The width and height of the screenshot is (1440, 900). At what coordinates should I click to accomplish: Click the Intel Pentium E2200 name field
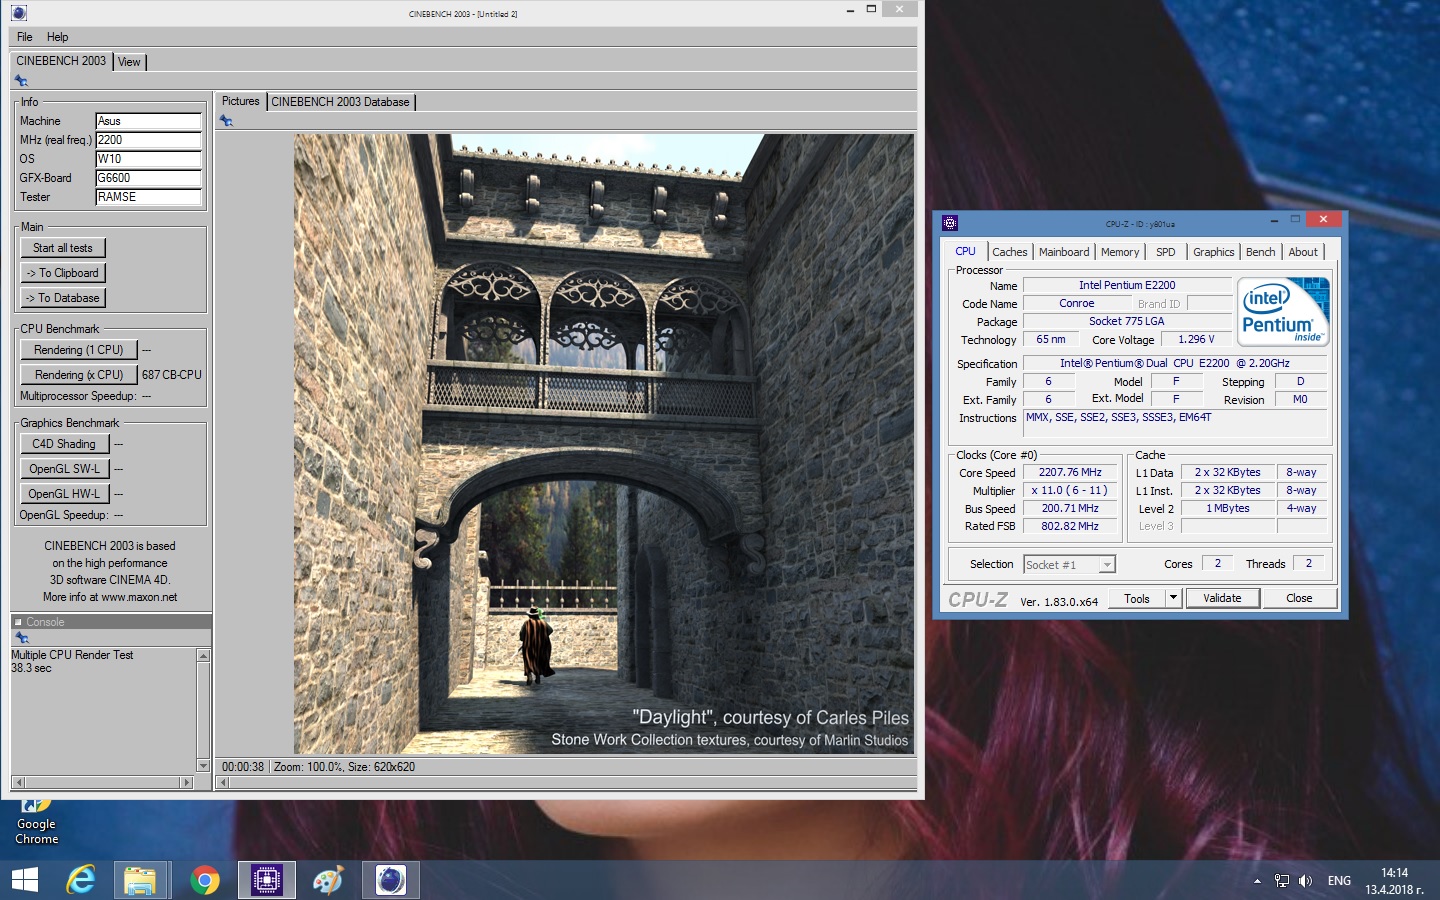1127,285
